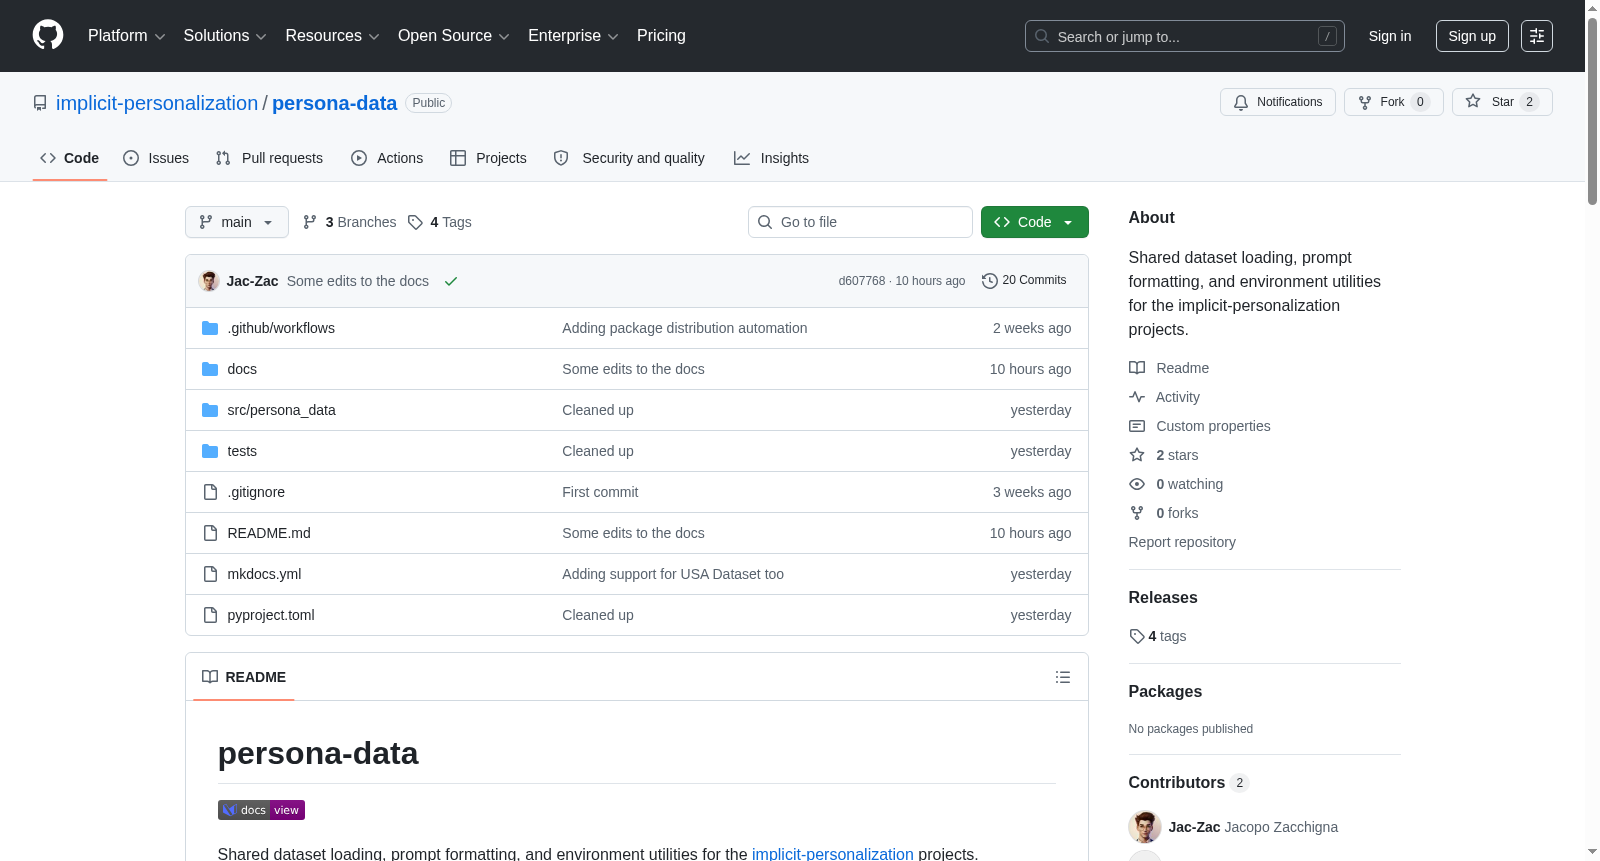Open the implicit-personalization owner link
Viewport: 1600px width, 861px height.
pos(157,103)
